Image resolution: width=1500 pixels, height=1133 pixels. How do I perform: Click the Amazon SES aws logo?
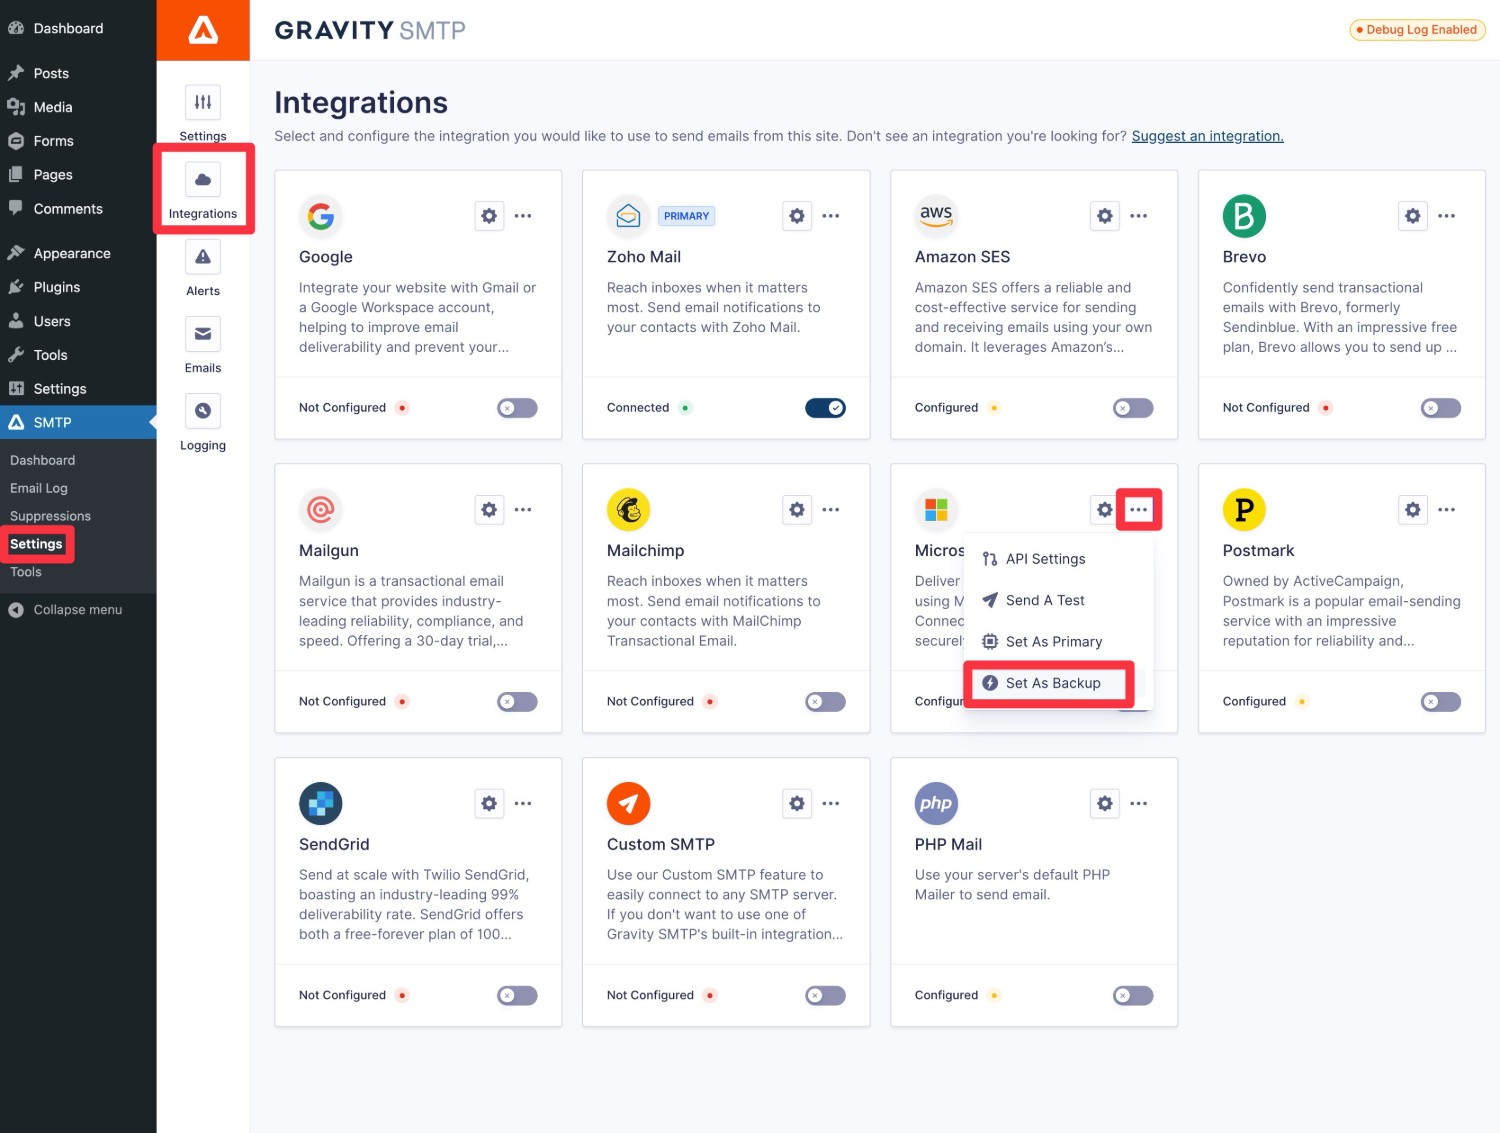tap(937, 216)
